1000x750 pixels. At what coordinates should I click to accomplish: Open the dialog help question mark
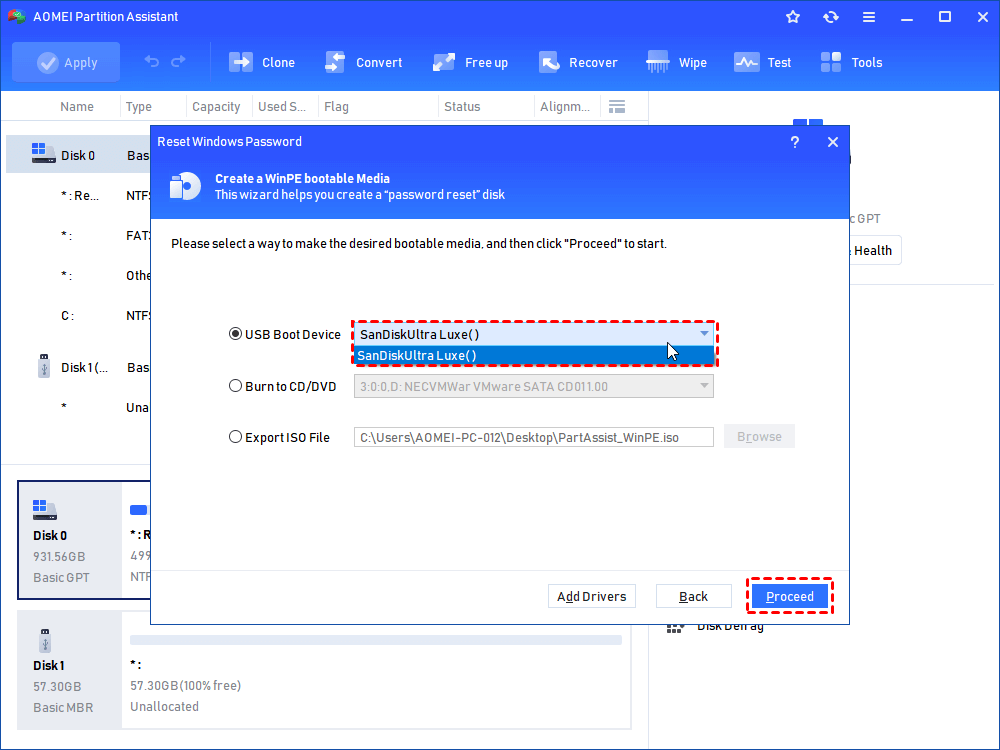click(x=795, y=142)
